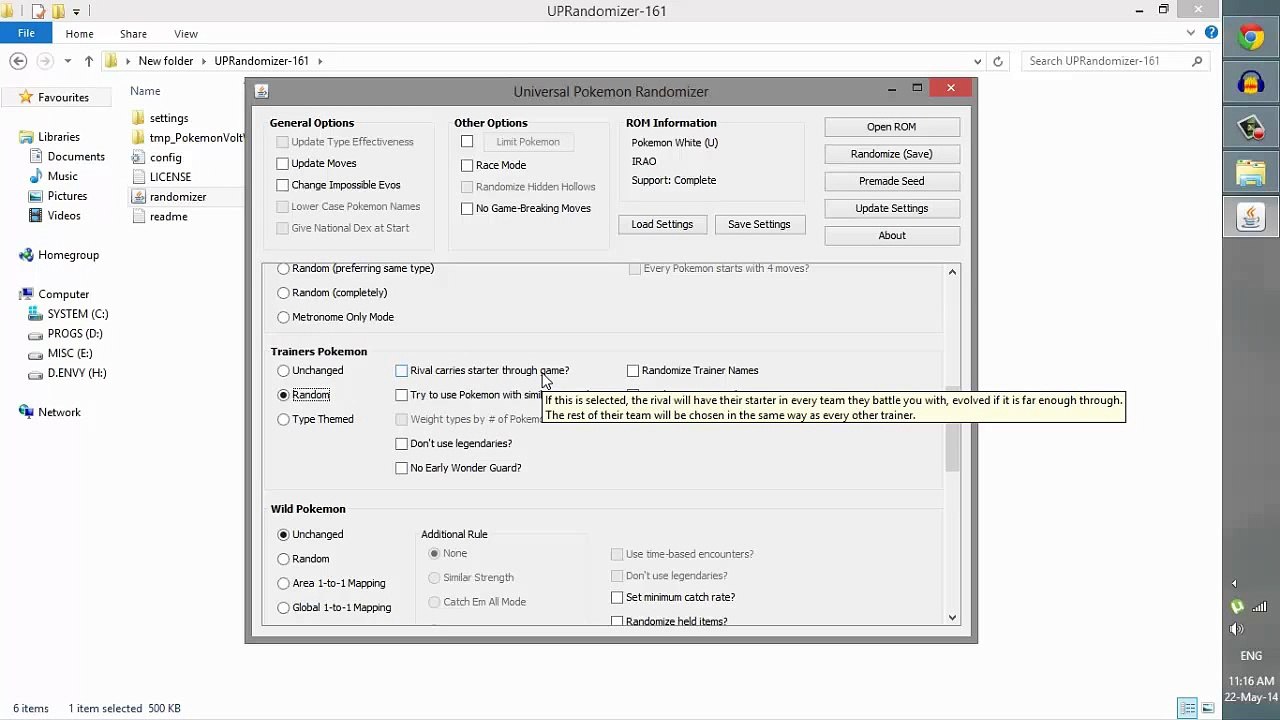
Task: Enable the Update Moves checkbox
Action: pyautogui.click(x=283, y=163)
